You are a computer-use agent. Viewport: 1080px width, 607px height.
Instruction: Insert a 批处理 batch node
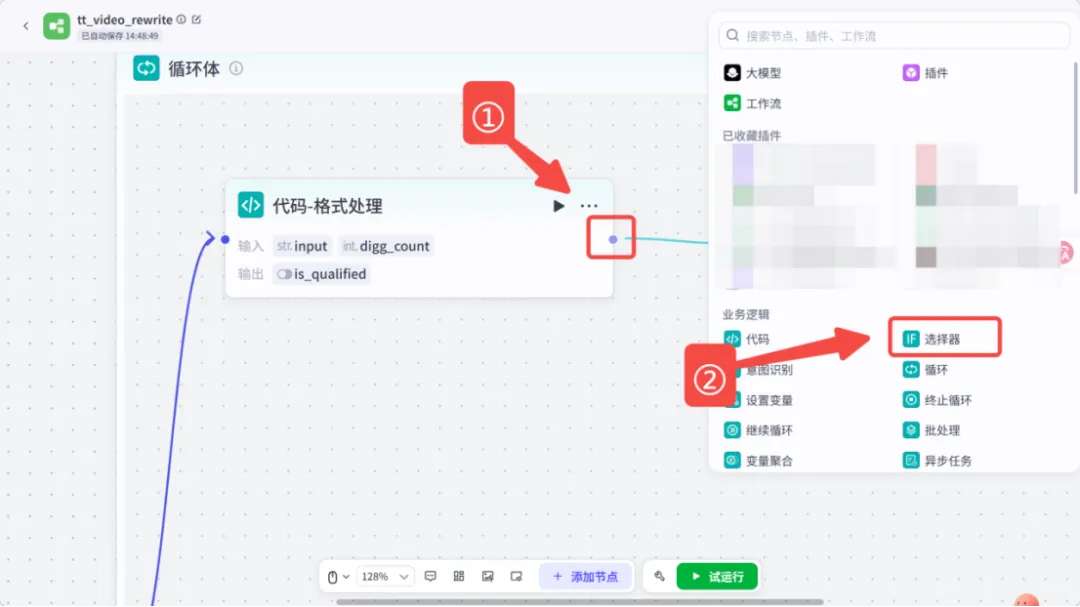(x=931, y=431)
